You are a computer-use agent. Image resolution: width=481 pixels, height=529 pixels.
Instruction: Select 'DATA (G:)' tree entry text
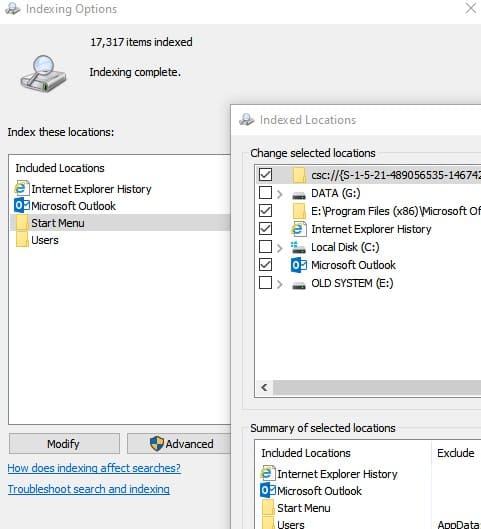[336, 193]
